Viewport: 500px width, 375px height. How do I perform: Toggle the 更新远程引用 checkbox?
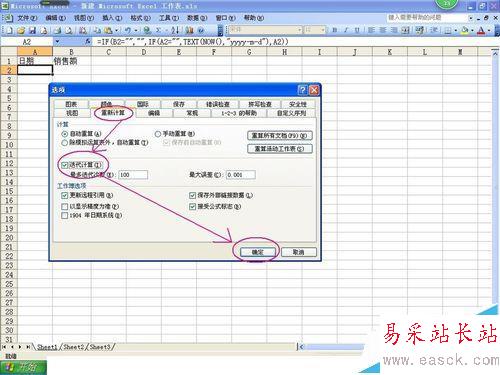click(x=65, y=195)
